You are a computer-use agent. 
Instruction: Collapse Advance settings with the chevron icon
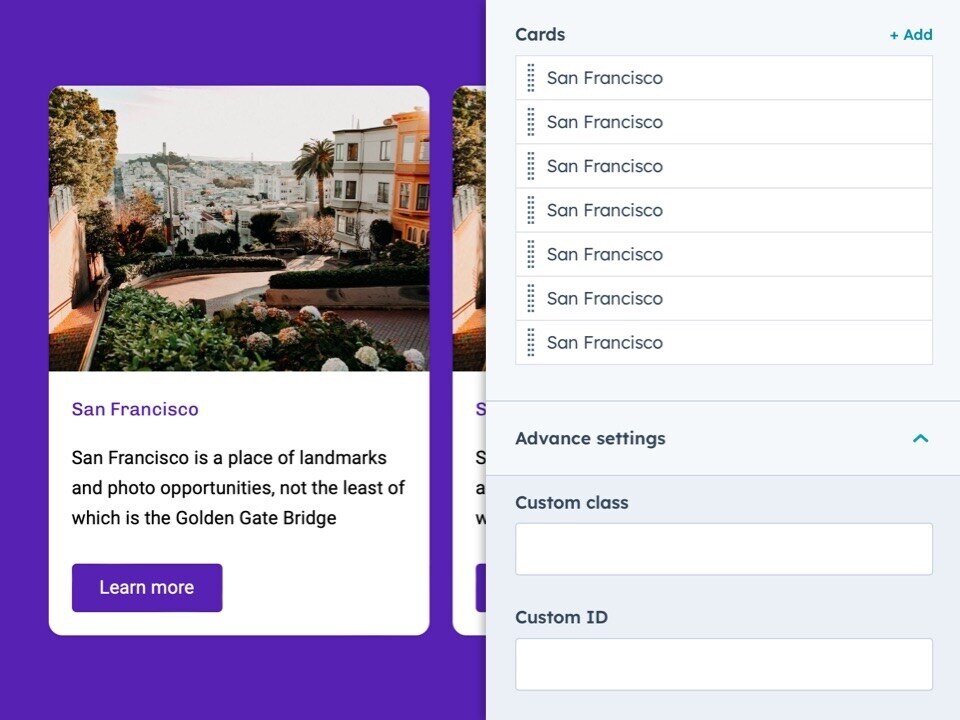tap(920, 438)
